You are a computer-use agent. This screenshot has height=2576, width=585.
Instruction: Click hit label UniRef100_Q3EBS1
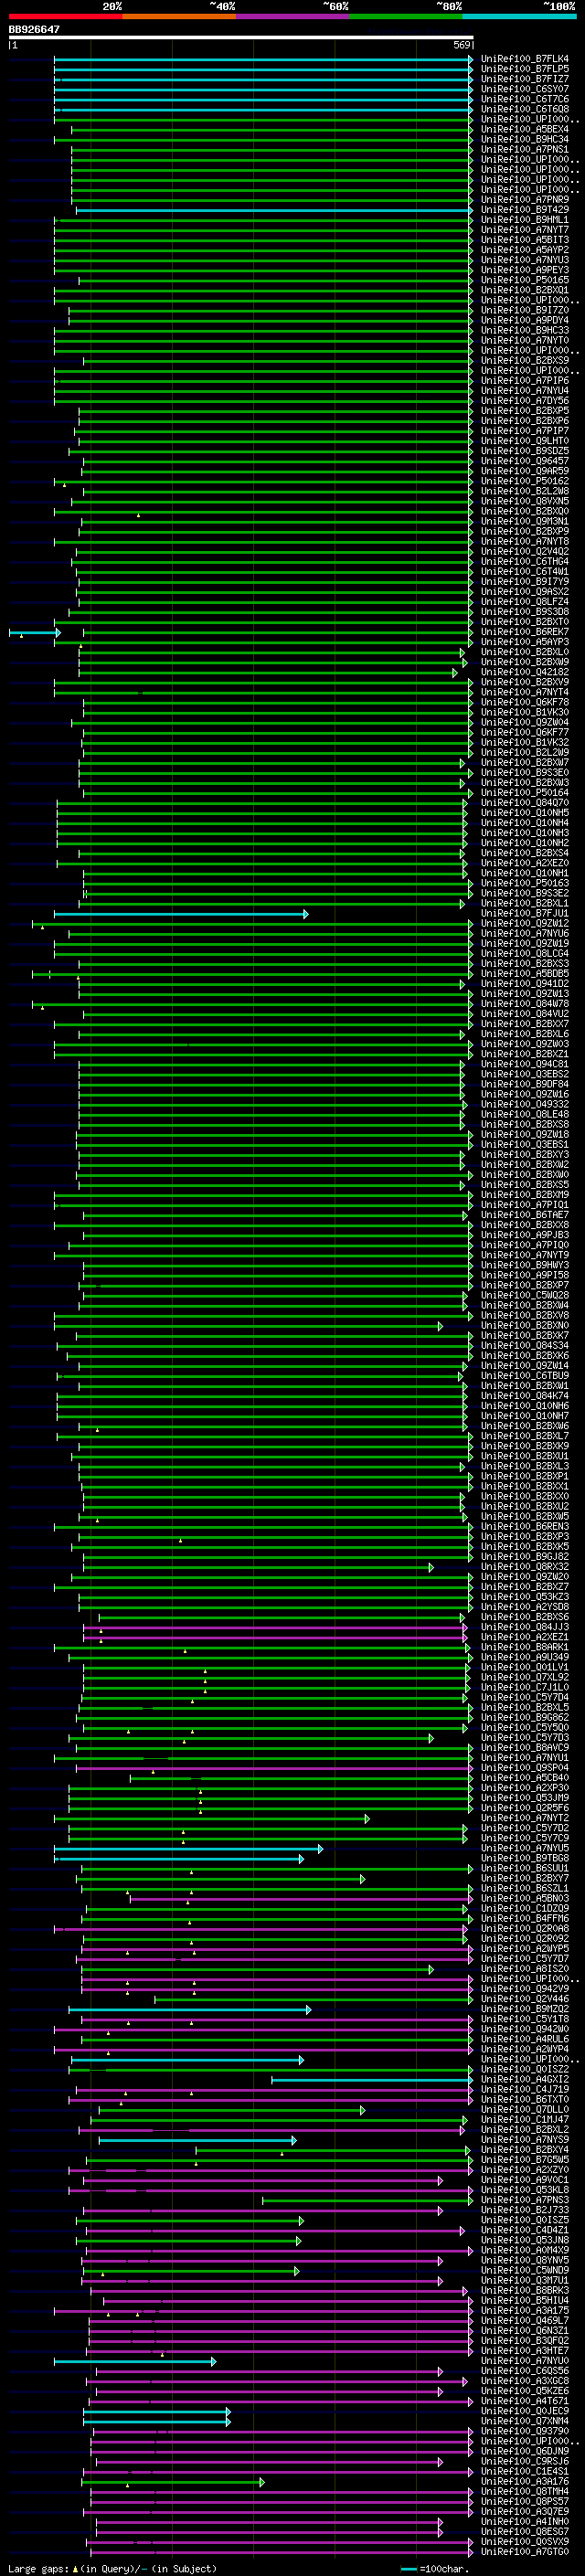[525, 1145]
